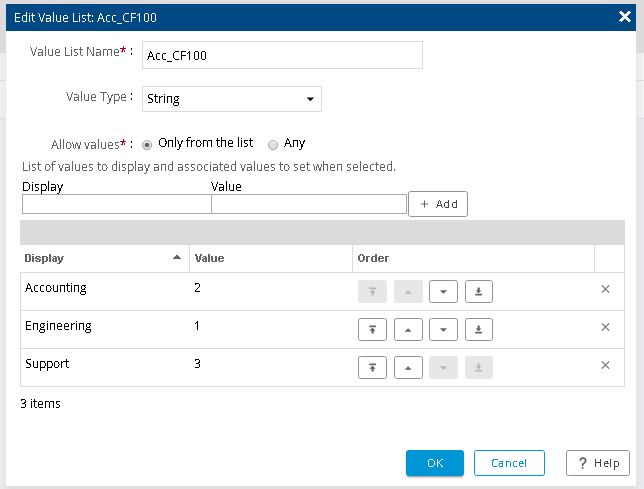Screen dimensions: 644x489
Task: Delete the Support value row
Action: point(605,365)
